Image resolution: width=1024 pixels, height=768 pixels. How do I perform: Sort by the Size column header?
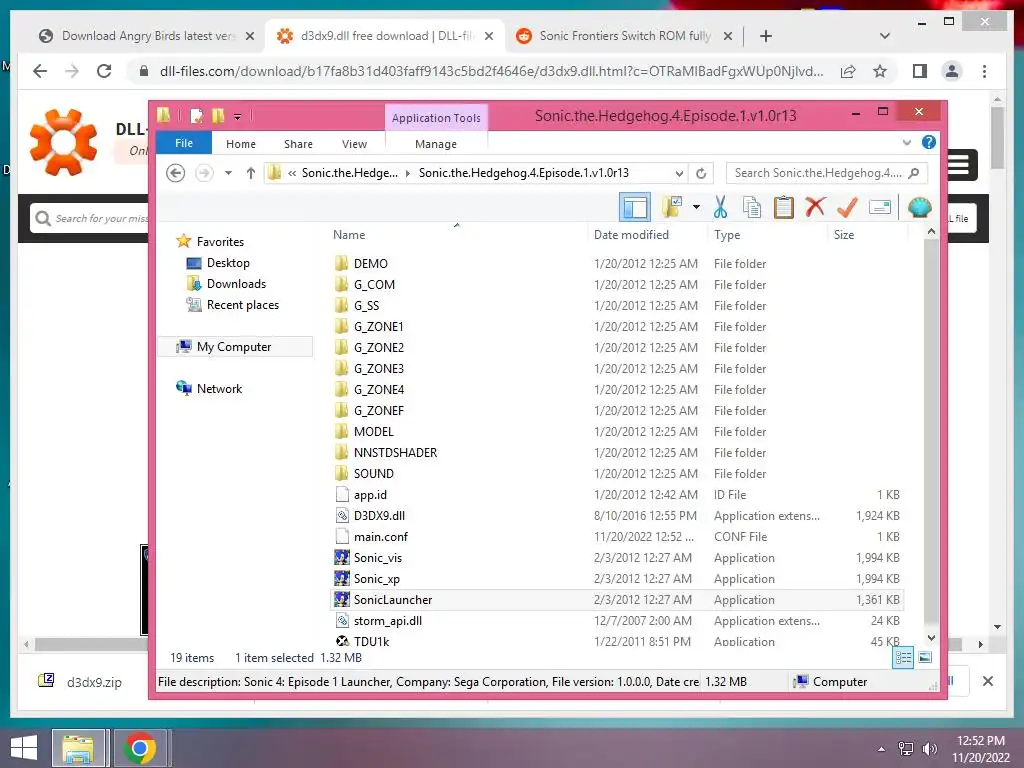pyautogui.click(x=844, y=234)
